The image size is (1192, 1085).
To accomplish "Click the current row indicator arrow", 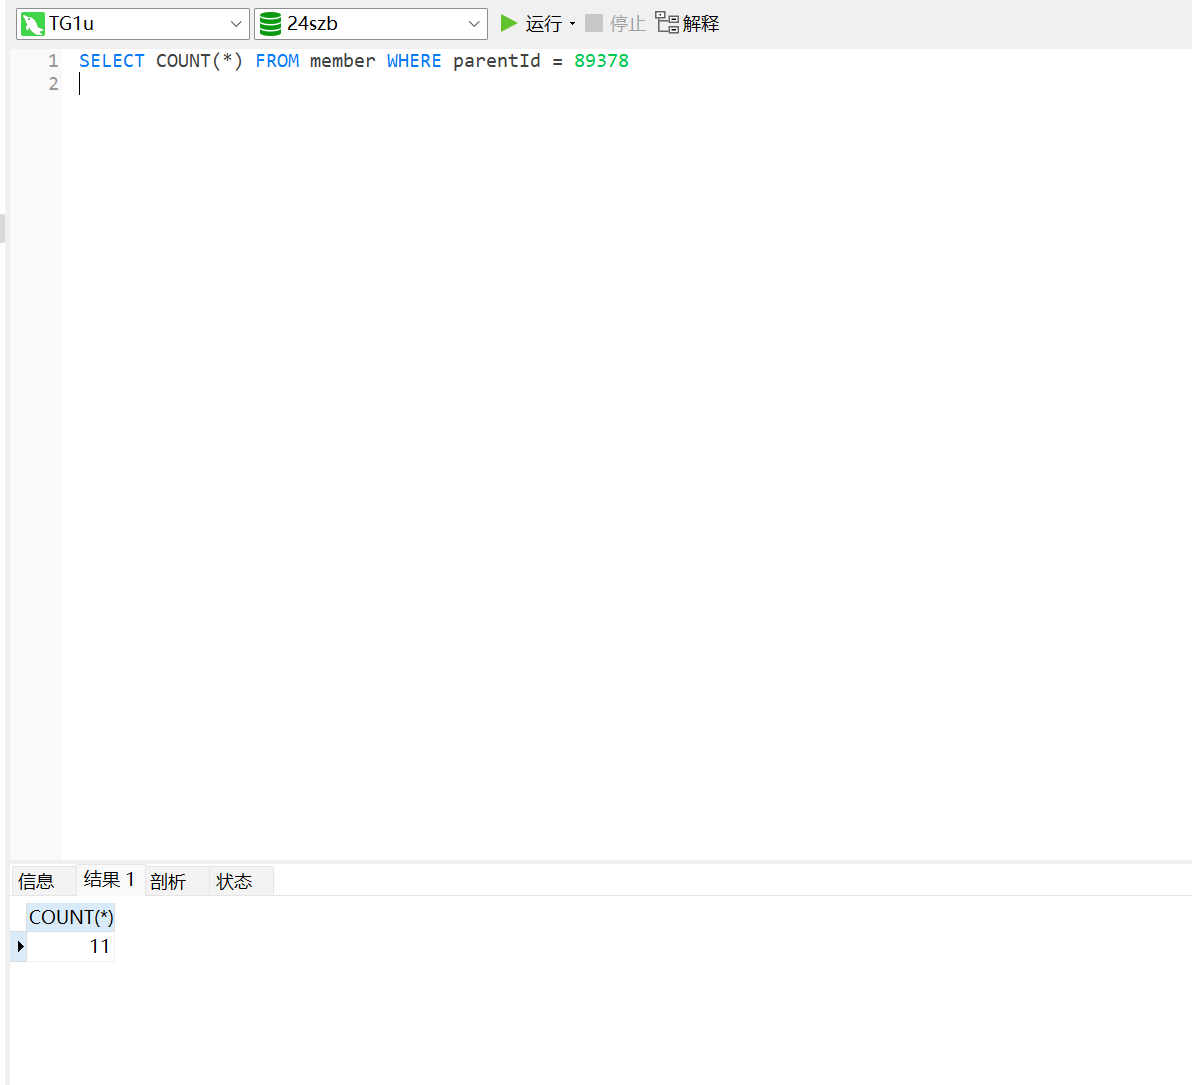I will (x=20, y=947).
